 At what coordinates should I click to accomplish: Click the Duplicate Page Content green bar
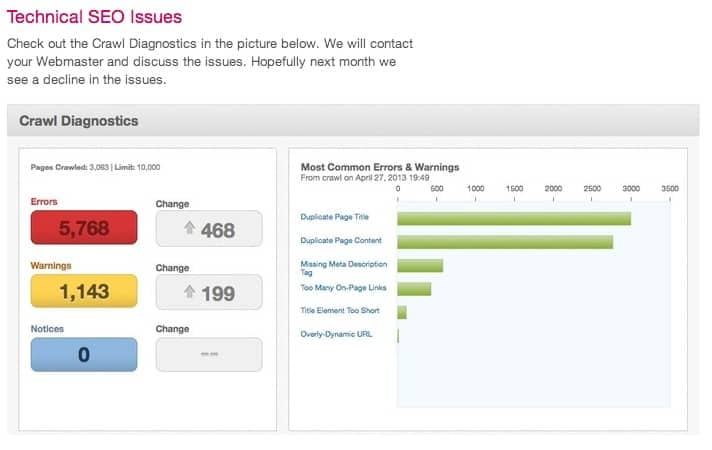pos(505,242)
